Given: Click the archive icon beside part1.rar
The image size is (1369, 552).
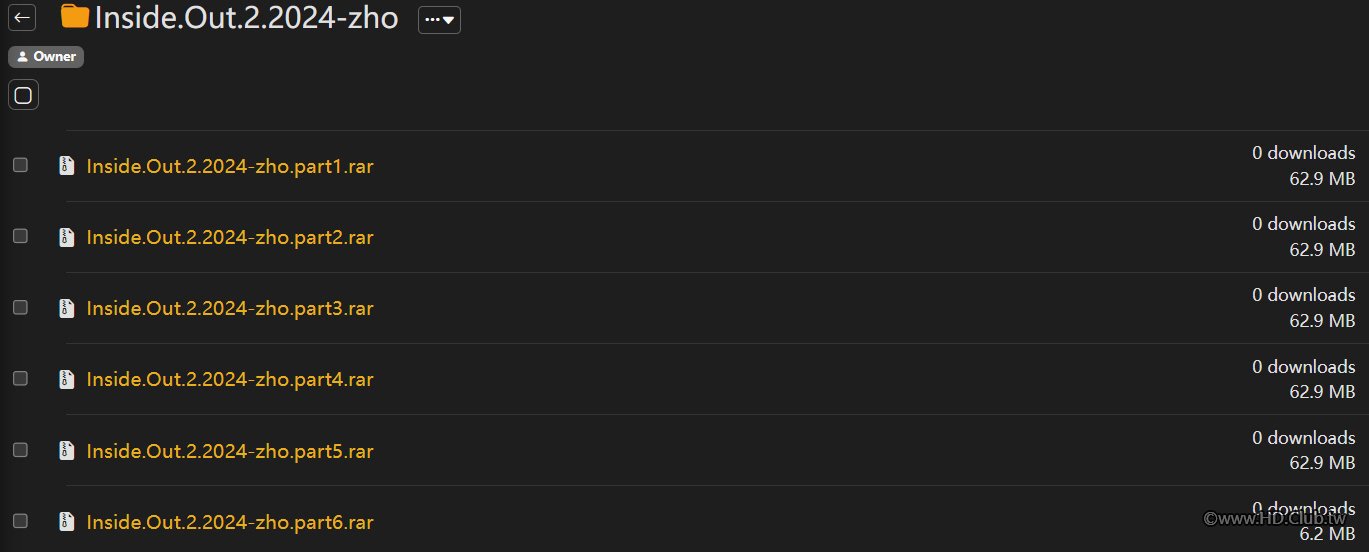Looking at the screenshot, I should click(67, 166).
